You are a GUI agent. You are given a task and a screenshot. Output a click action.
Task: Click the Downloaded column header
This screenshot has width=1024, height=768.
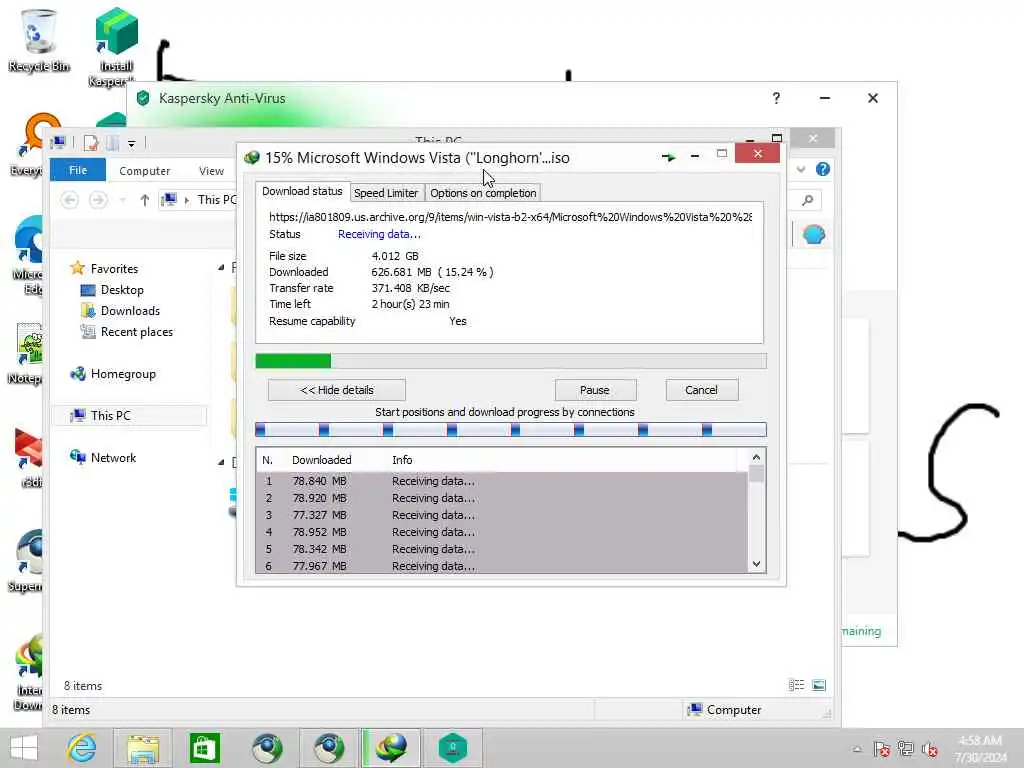pyautogui.click(x=321, y=460)
